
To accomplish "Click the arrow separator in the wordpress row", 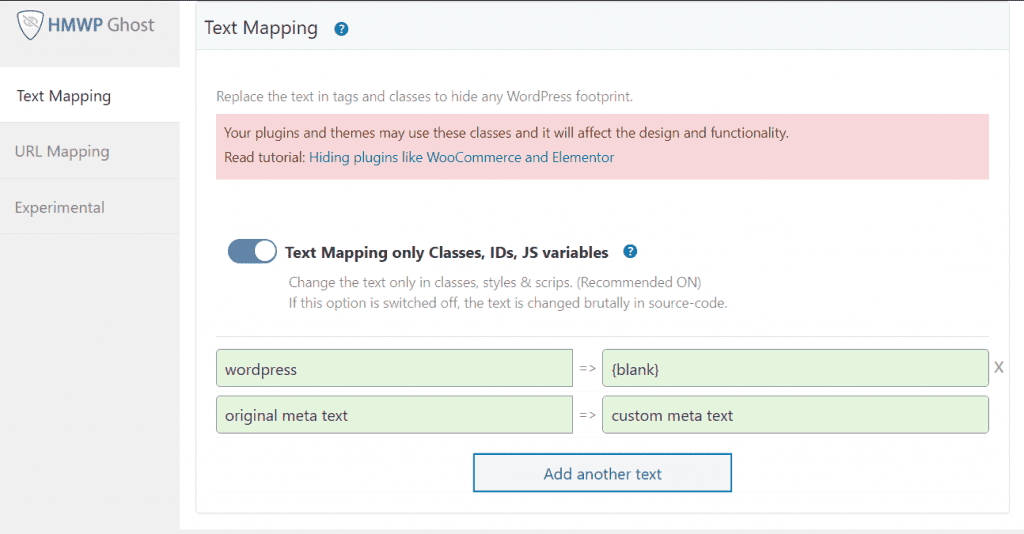I will click(x=588, y=369).
